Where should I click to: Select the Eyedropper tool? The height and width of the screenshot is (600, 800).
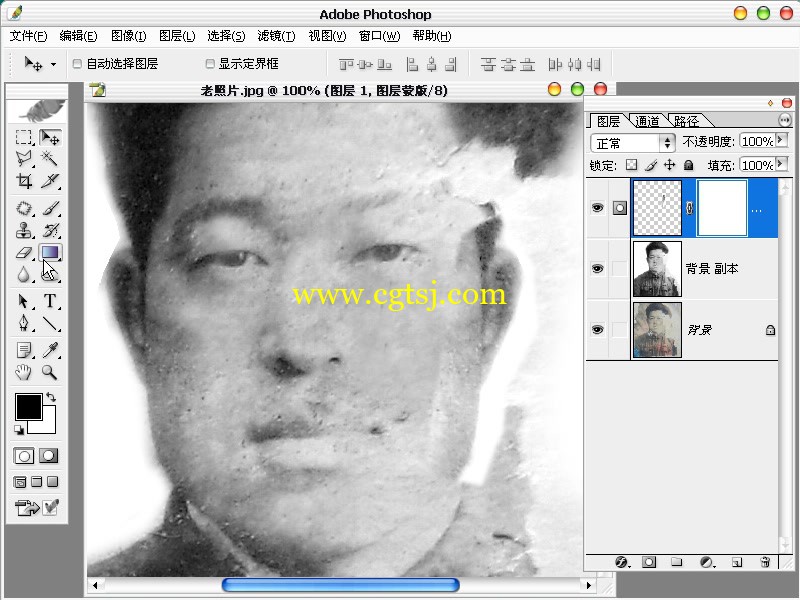pos(50,350)
